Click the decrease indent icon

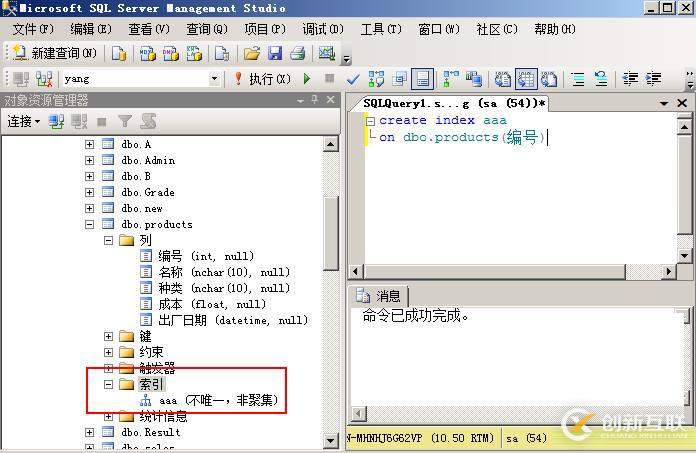pos(630,79)
